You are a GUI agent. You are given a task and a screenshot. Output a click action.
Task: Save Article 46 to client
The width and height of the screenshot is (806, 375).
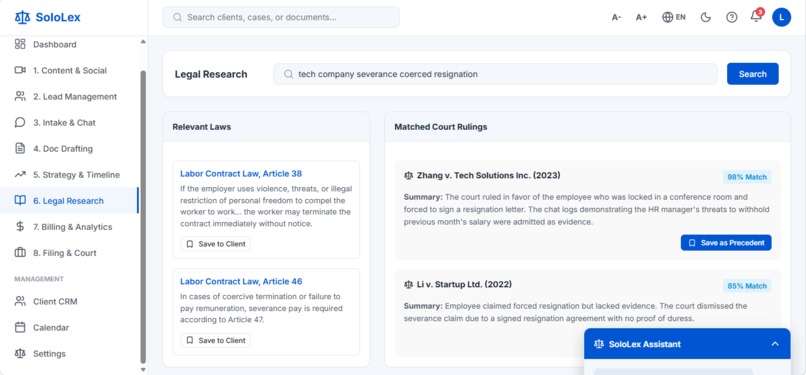point(215,340)
